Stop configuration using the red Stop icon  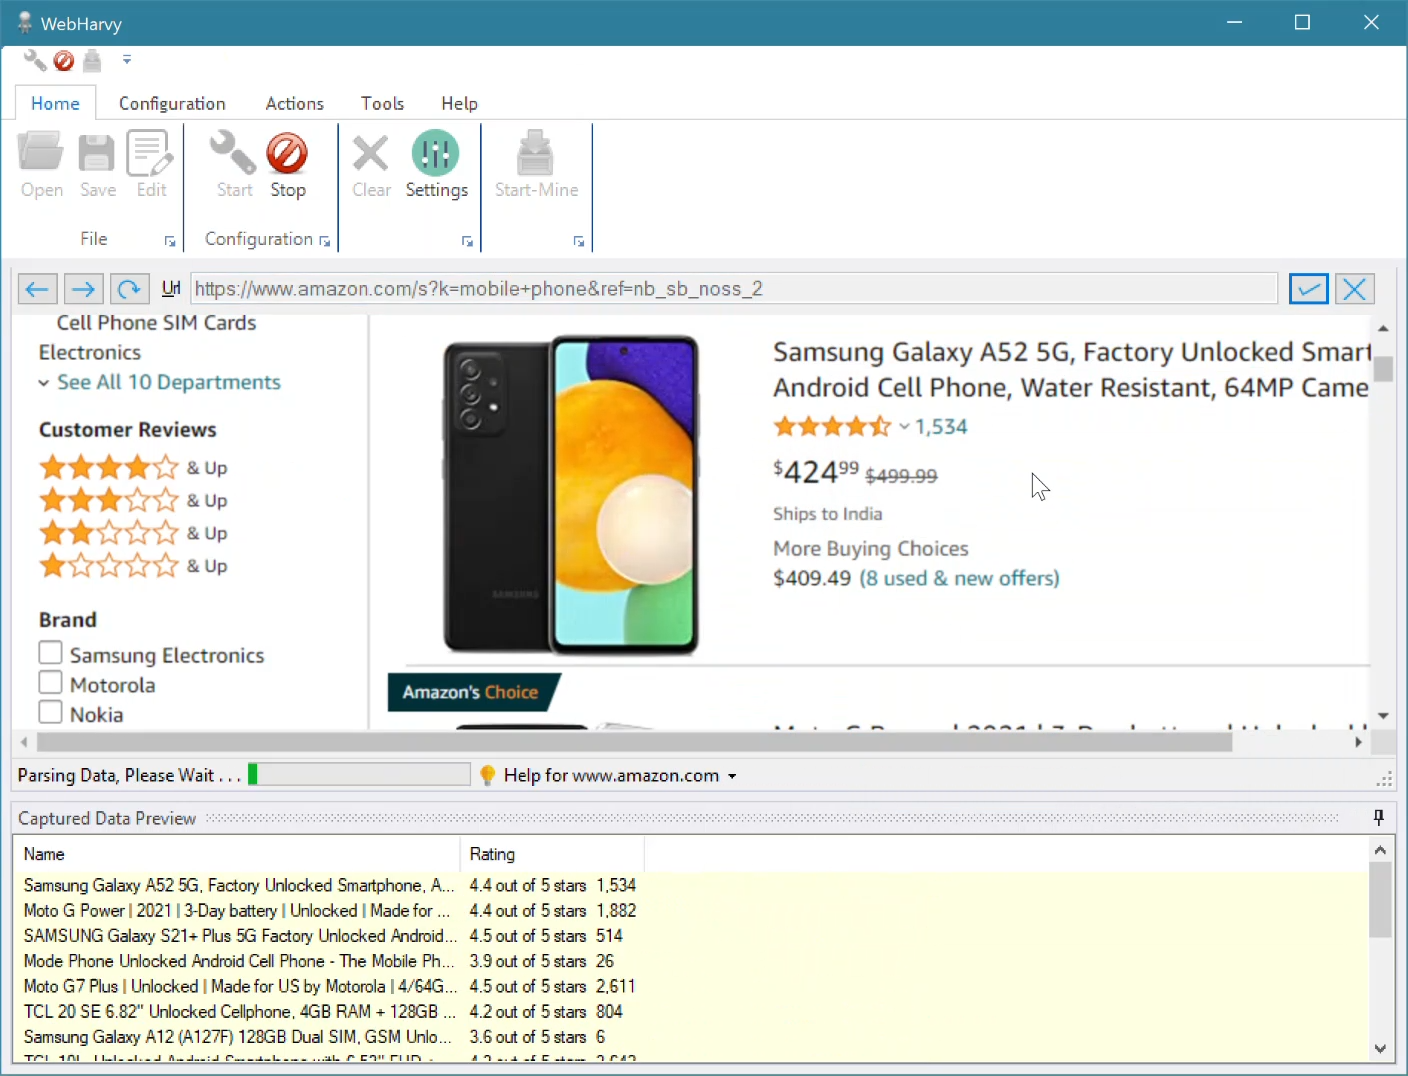pos(287,153)
